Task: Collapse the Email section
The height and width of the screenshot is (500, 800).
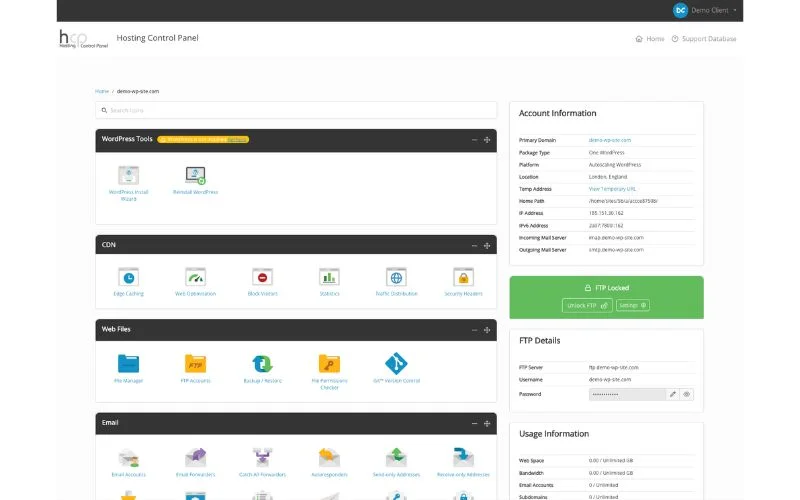Action: (x=474, y=423)
